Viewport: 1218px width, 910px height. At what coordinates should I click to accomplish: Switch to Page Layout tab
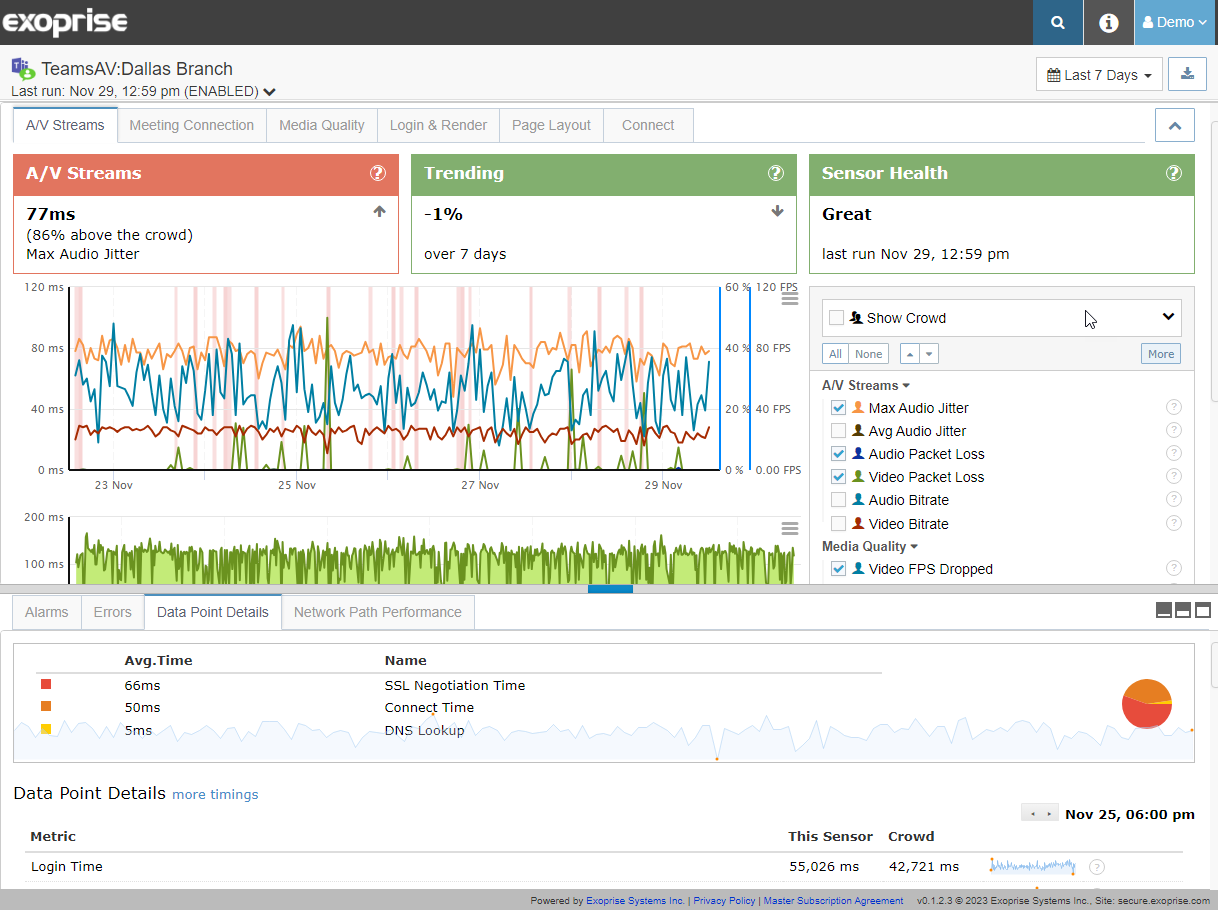tap(551, 125)
